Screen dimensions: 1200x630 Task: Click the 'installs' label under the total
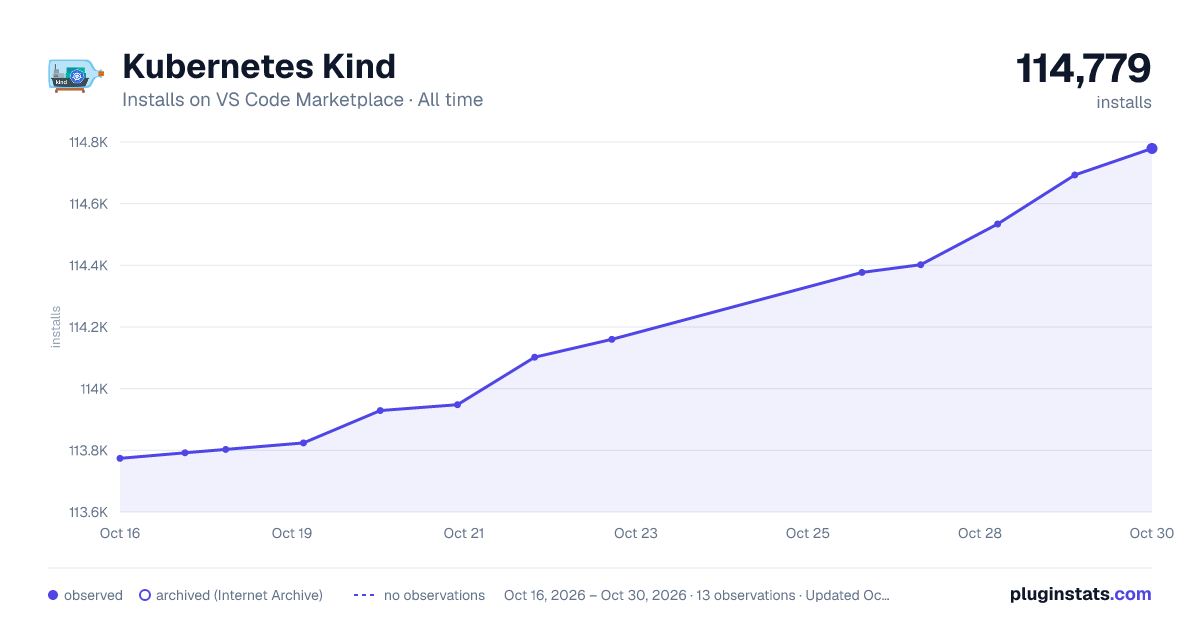(1124, 102)
